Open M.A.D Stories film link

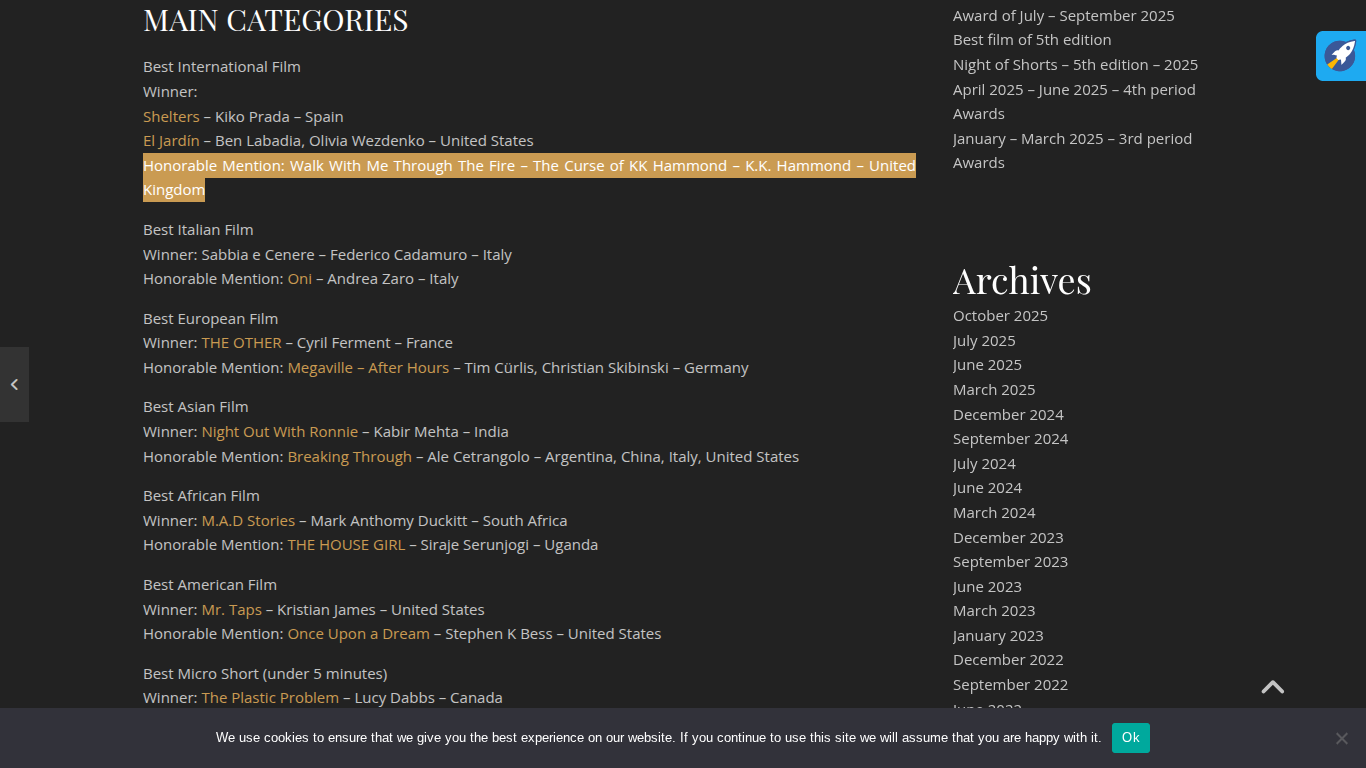point(248,521)
